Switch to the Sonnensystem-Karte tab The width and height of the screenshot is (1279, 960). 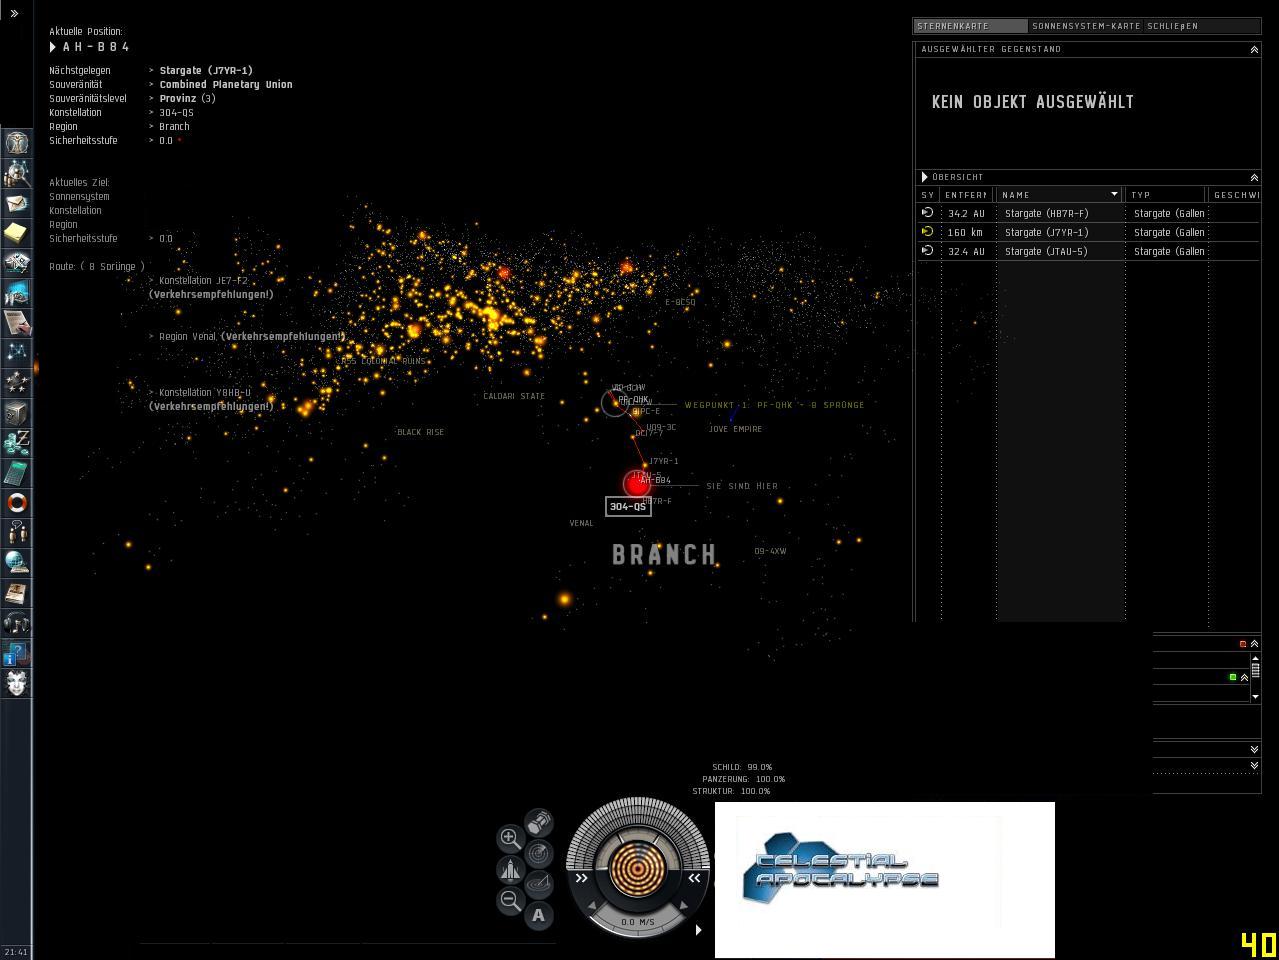click(x=1086, y=26)
